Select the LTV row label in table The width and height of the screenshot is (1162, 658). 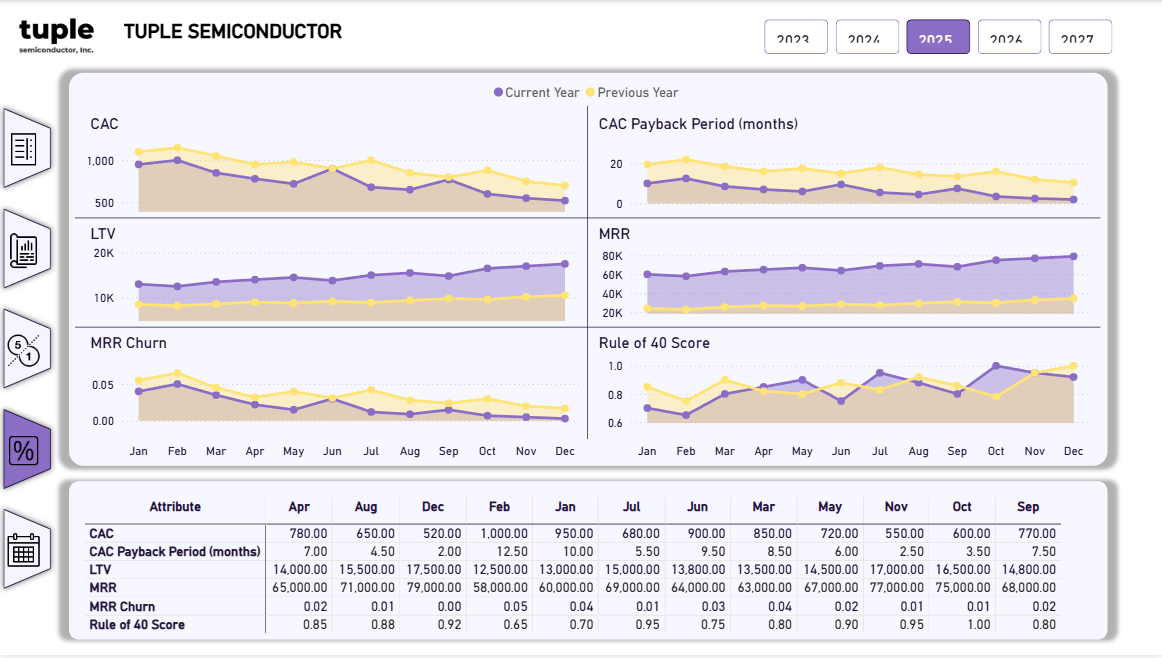pos(100,570)
